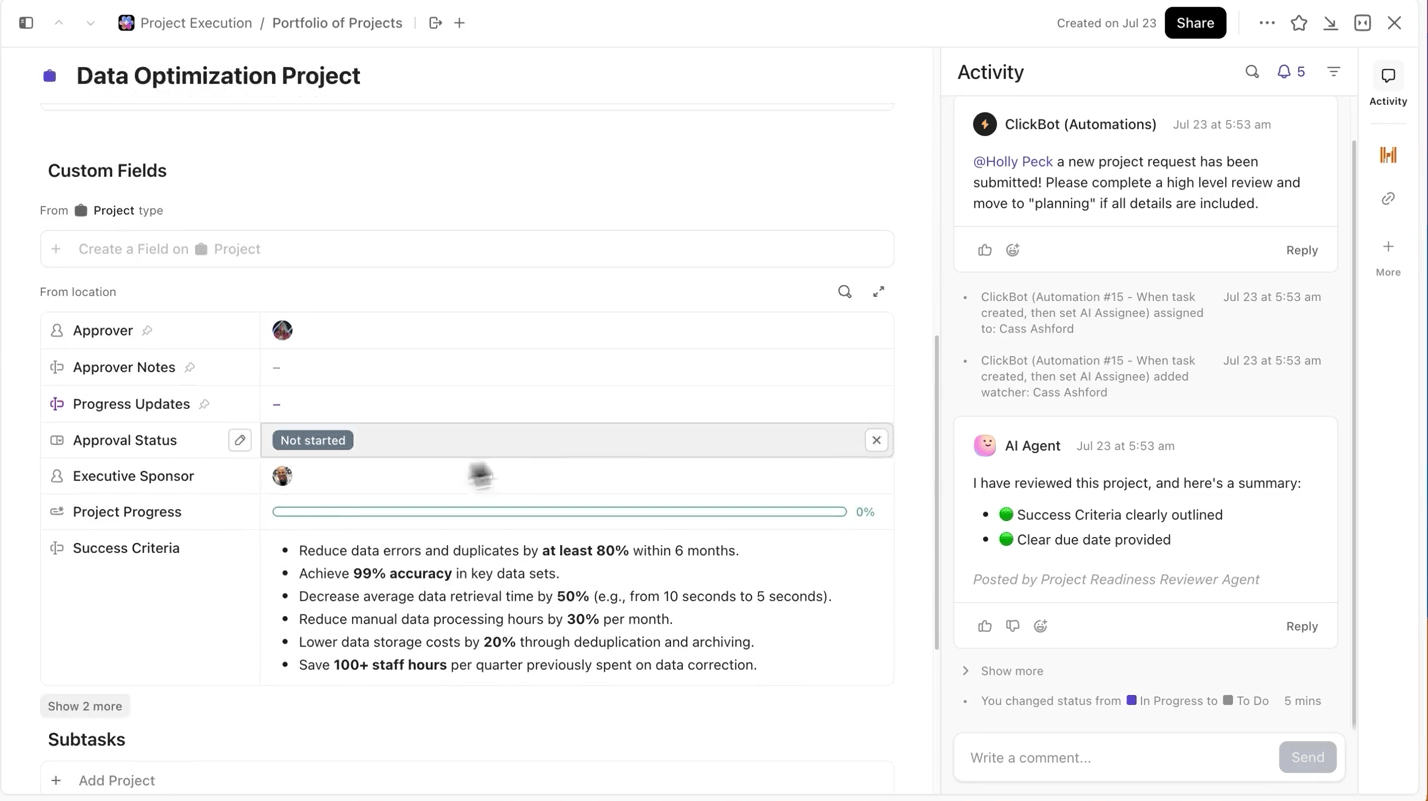Open the Activity tab in the right sidebar
The height and width of the screenshot is (801, 1428).
[1388, 85]
